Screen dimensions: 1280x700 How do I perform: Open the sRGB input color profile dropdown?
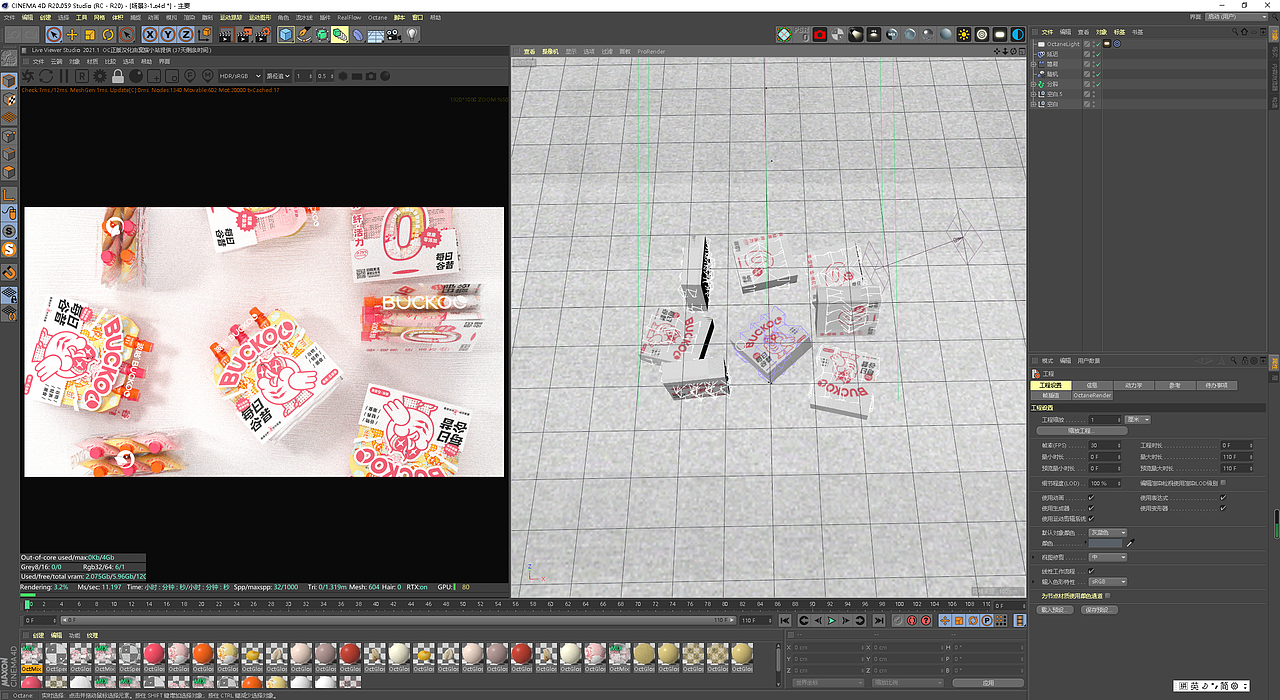click(x=1108, y=582)
